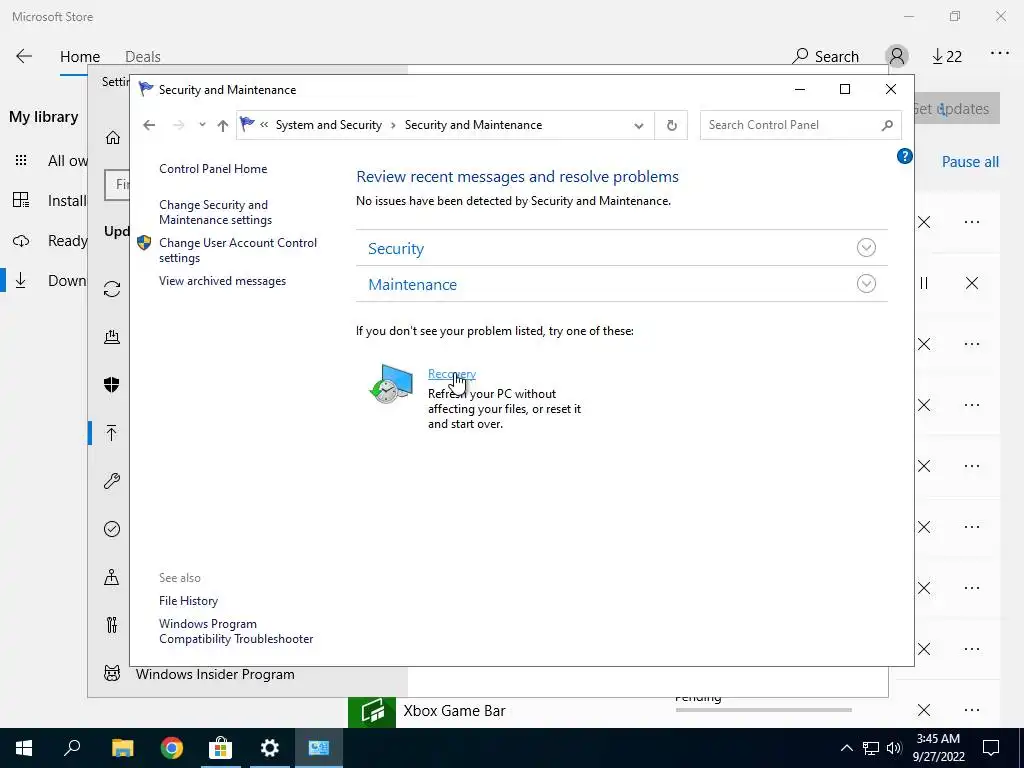Open downloads indicator showing 22
The width and height of the screenshot is (1024, 768).
946,57
